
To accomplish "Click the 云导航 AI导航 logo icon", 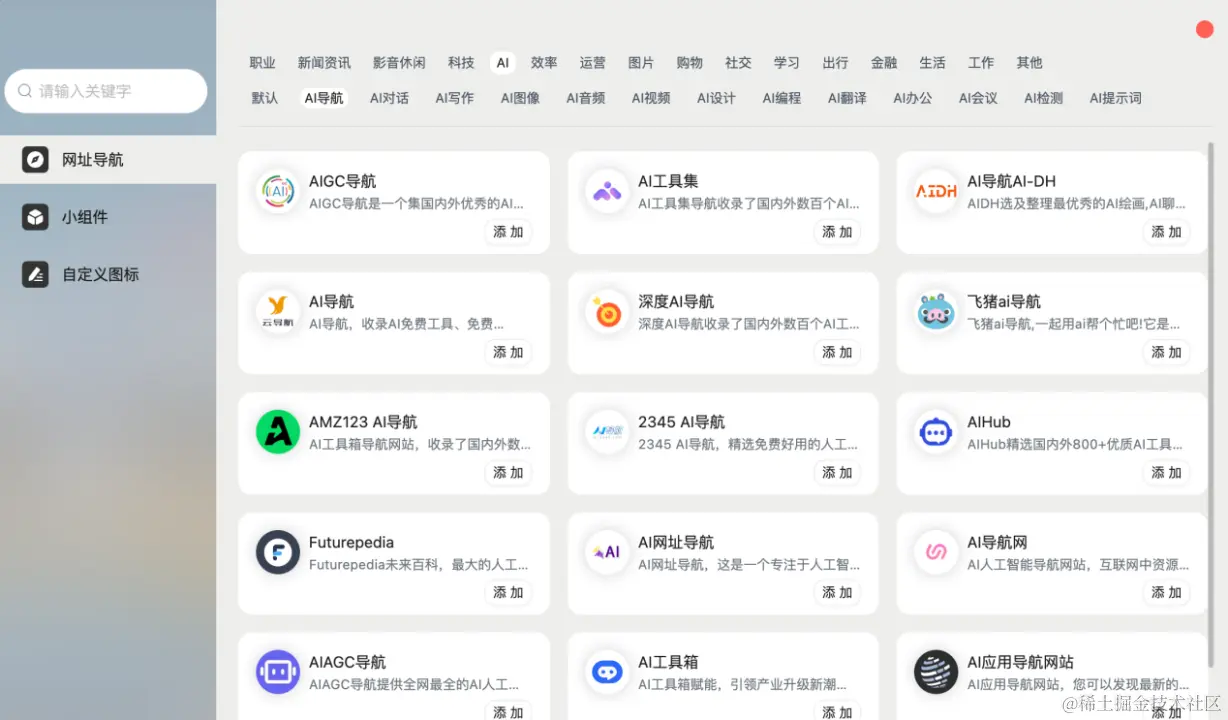I will pyautogui.click(x=278, y=311).
